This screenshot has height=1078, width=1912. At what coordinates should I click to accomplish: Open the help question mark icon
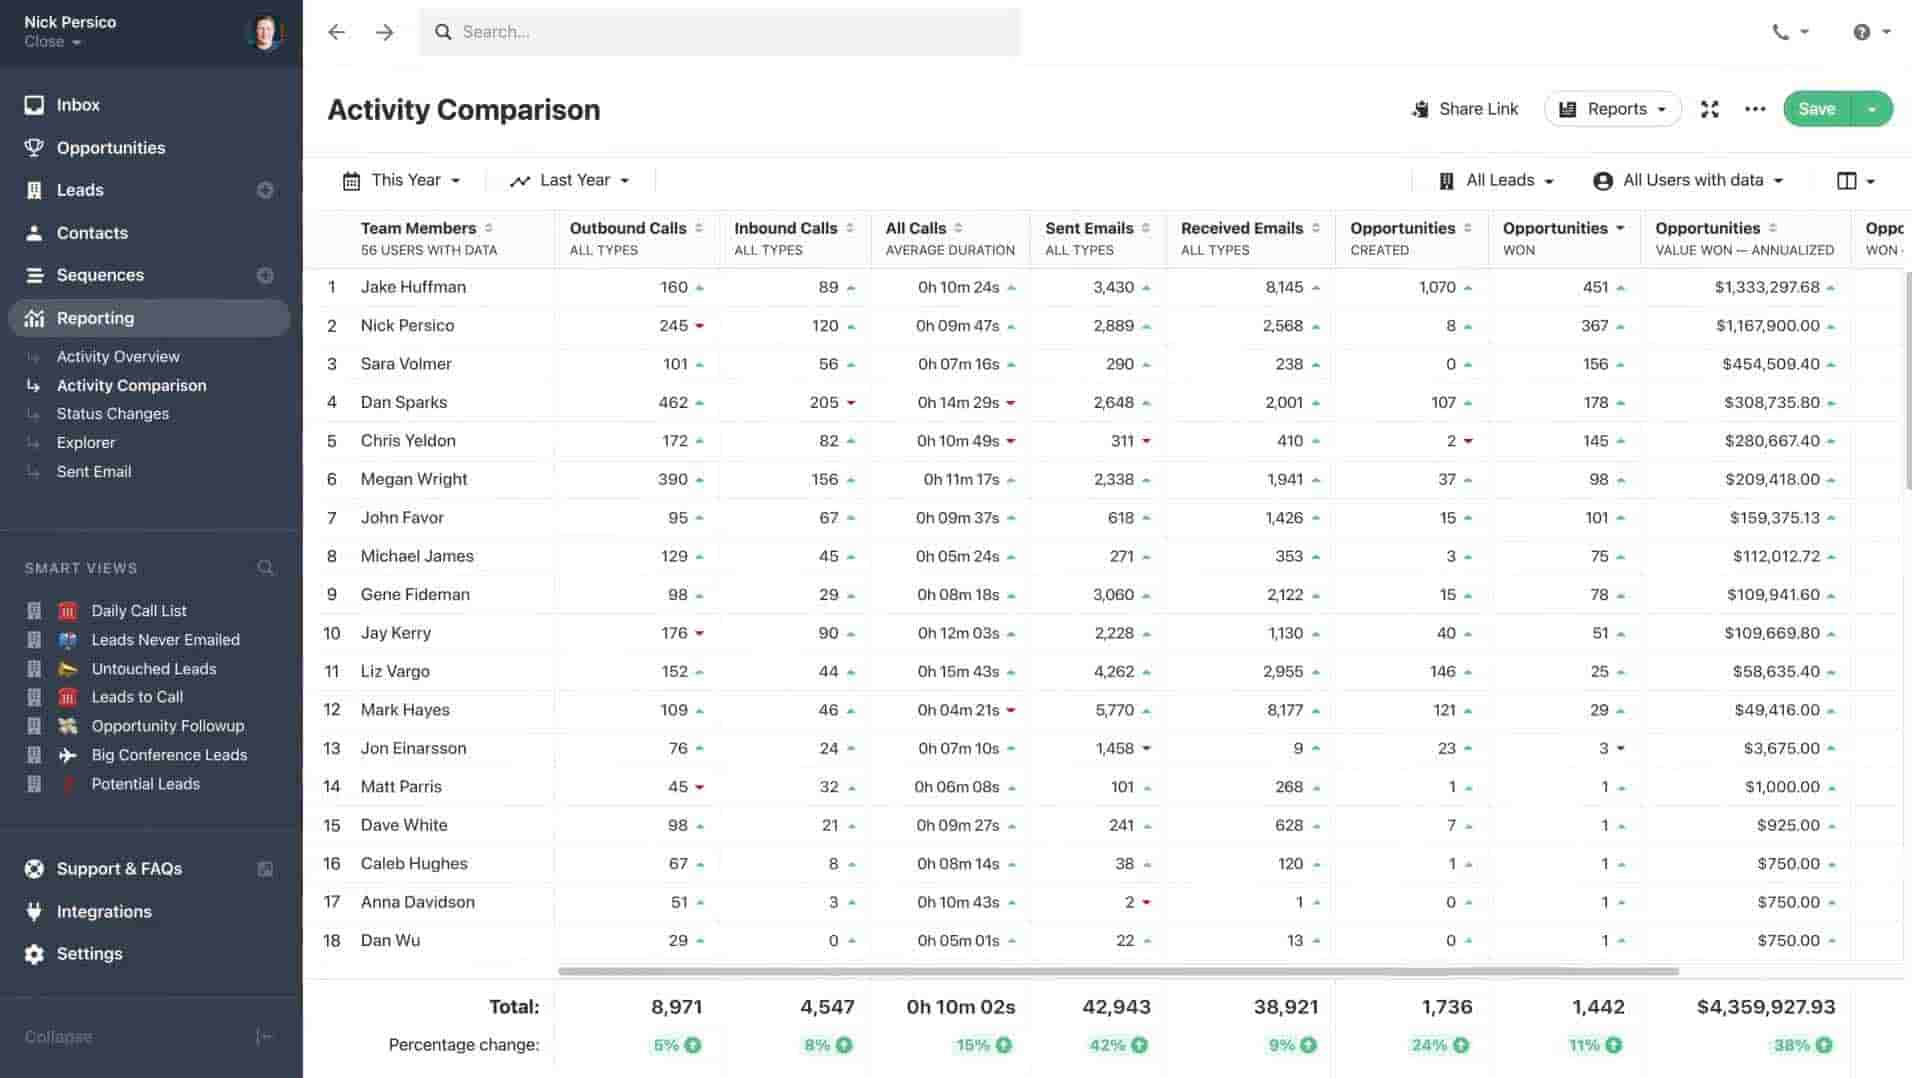tap(1861, 32)
